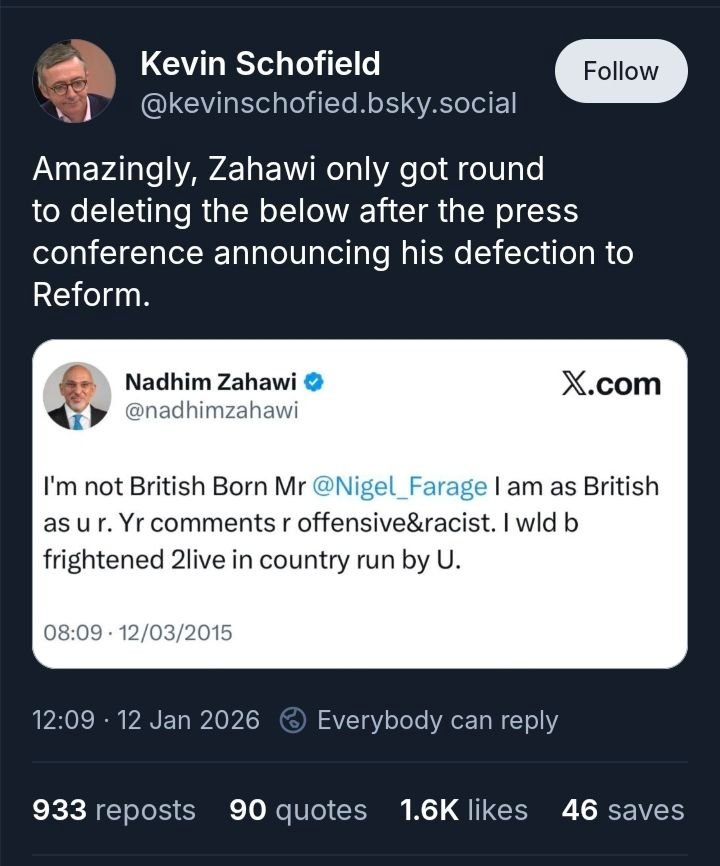View the 1.6K likes list

point(463,810)
